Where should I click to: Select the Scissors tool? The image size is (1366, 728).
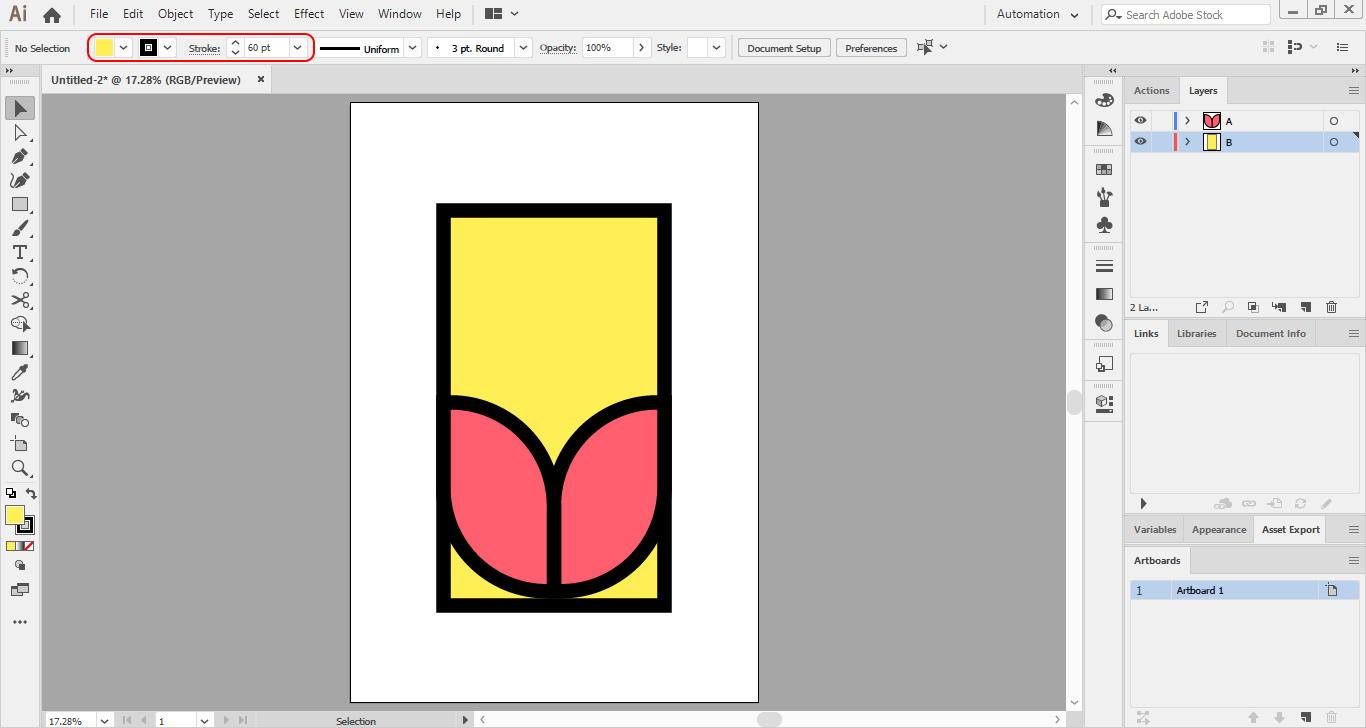19,300
